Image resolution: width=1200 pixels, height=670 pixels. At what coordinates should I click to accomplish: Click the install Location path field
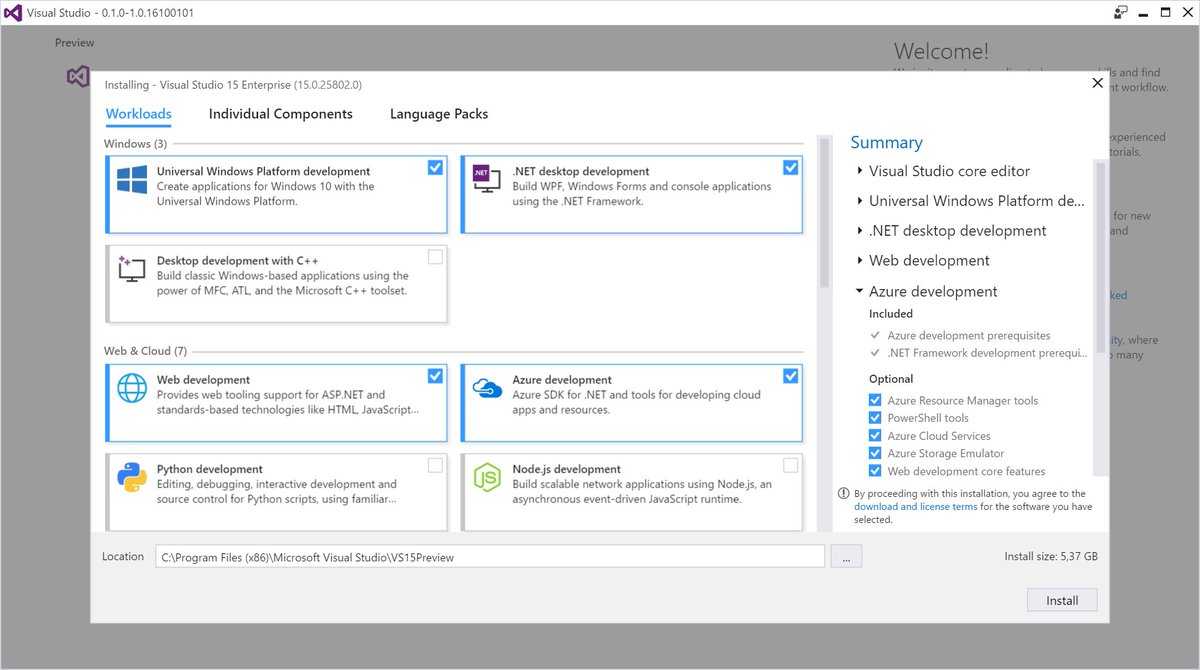click(x=490, y=557)
